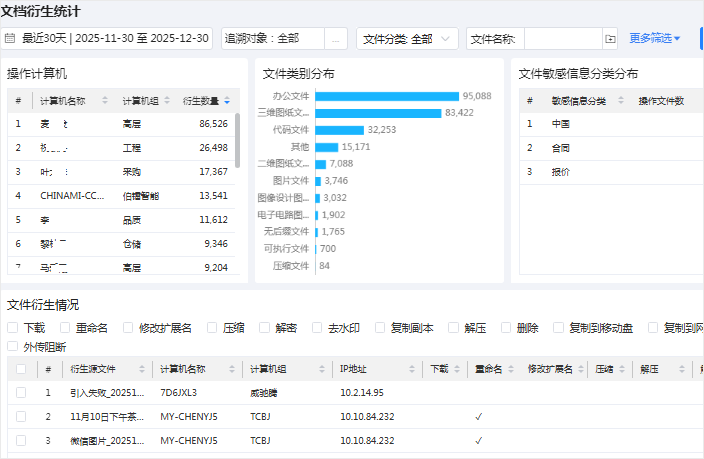Enable the 删除 filter checkbox
Image resolution: width=704 pixels, height=459 pixels.
tap(506, 327)
